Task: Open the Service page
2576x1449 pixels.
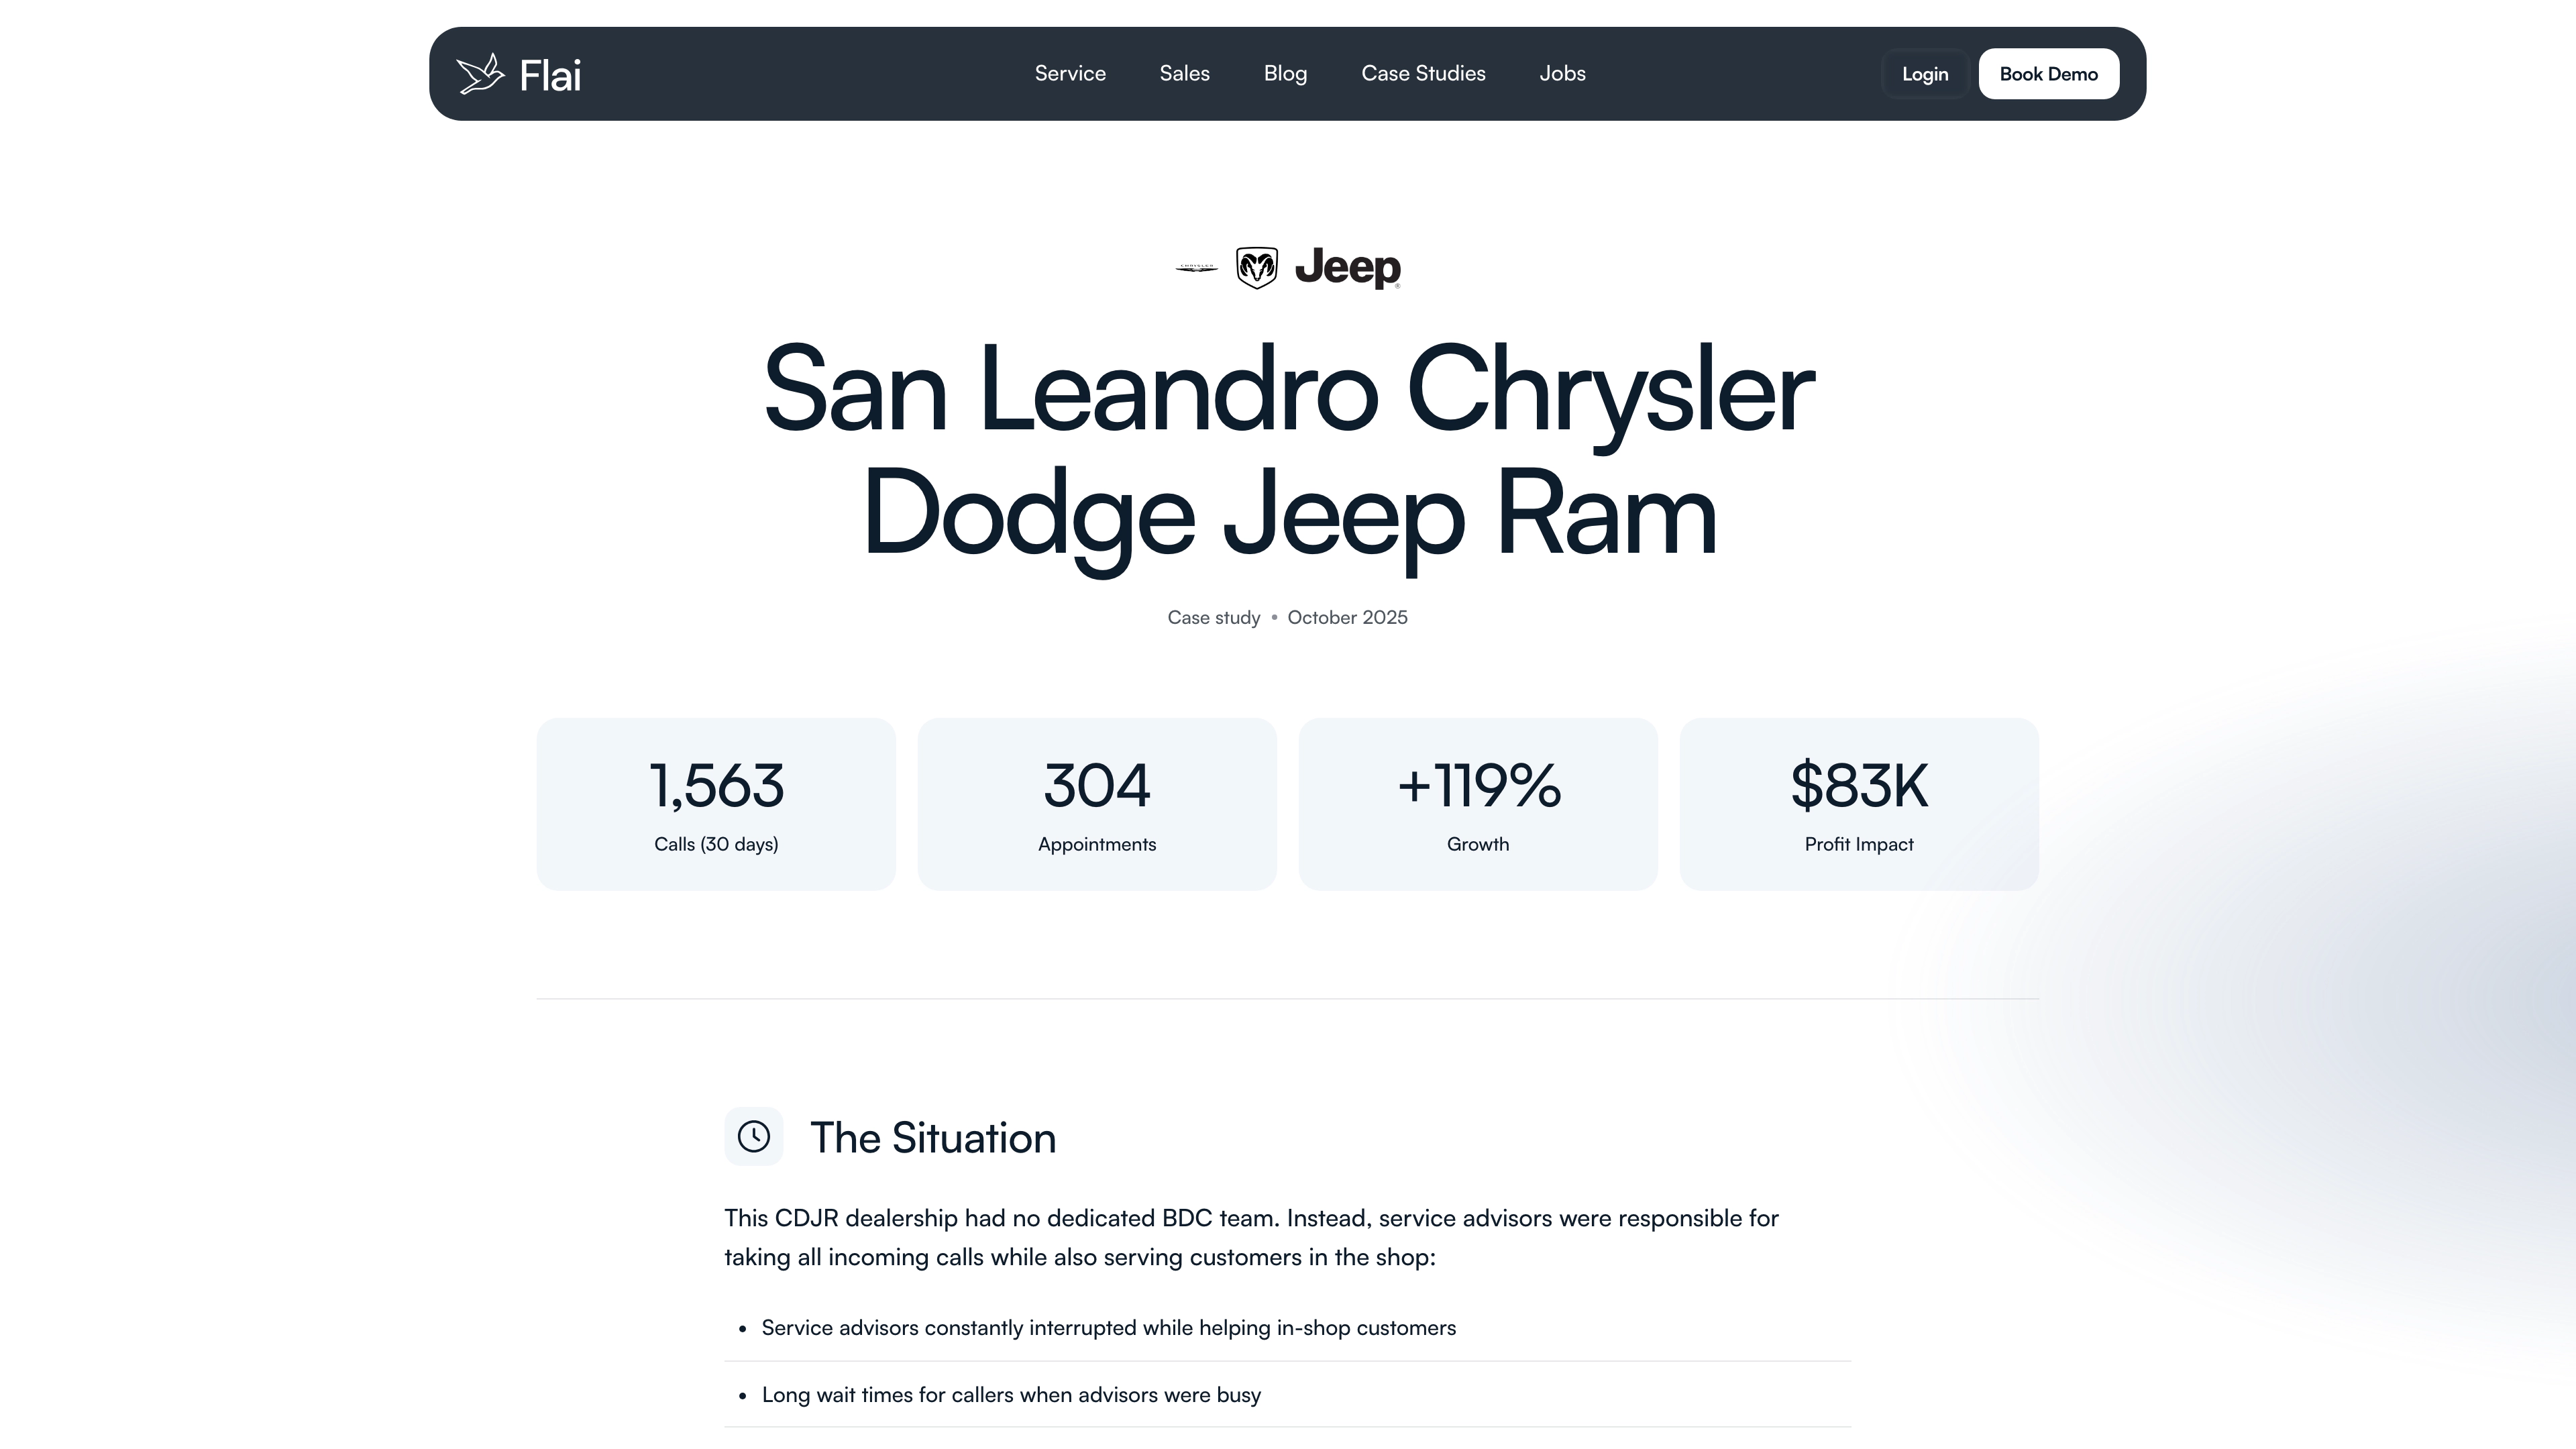Action: (x=1070, y=73)
